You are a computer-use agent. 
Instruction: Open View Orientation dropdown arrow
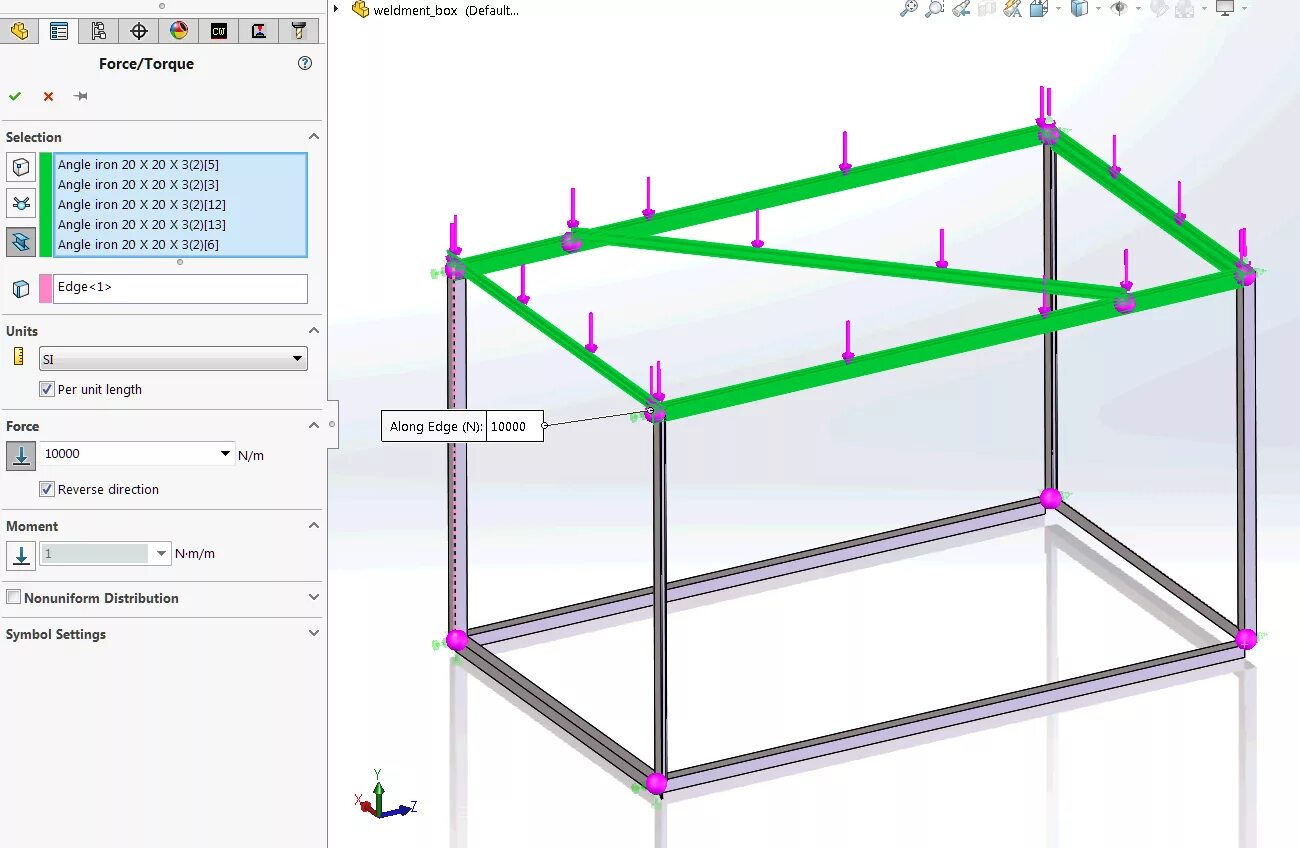(x=1056, y=9)
